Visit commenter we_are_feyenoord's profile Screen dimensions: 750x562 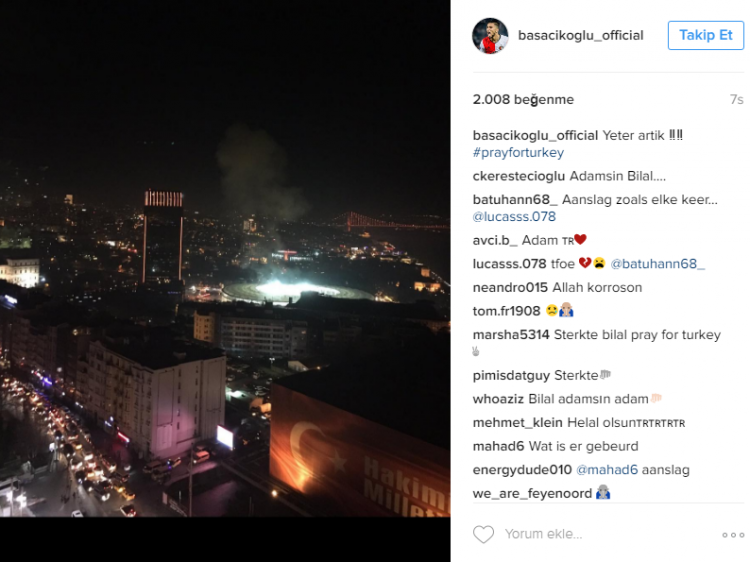coord(532,493)
